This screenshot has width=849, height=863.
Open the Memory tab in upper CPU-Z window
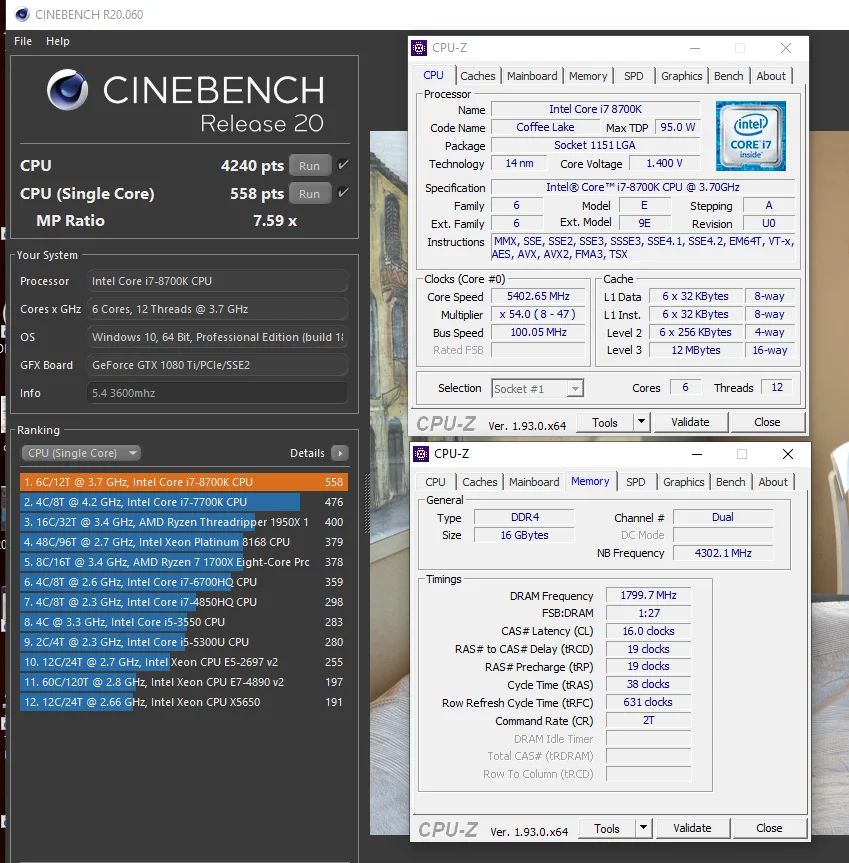588,76
